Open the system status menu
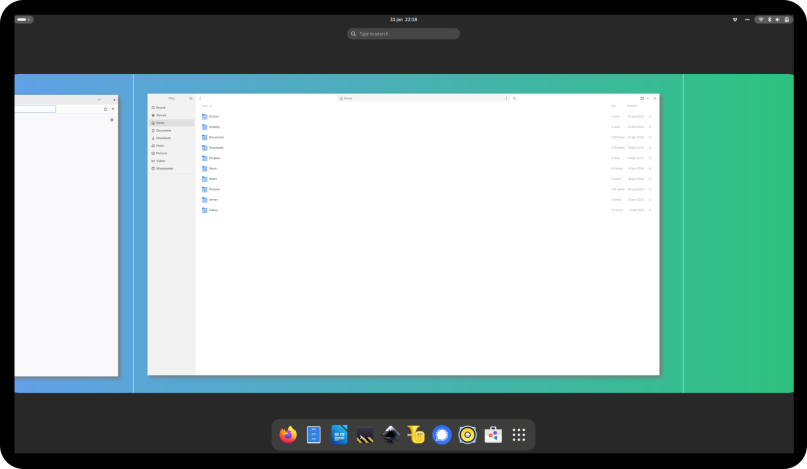This screenshot has height=469, width=807. (x=774, y=20)
